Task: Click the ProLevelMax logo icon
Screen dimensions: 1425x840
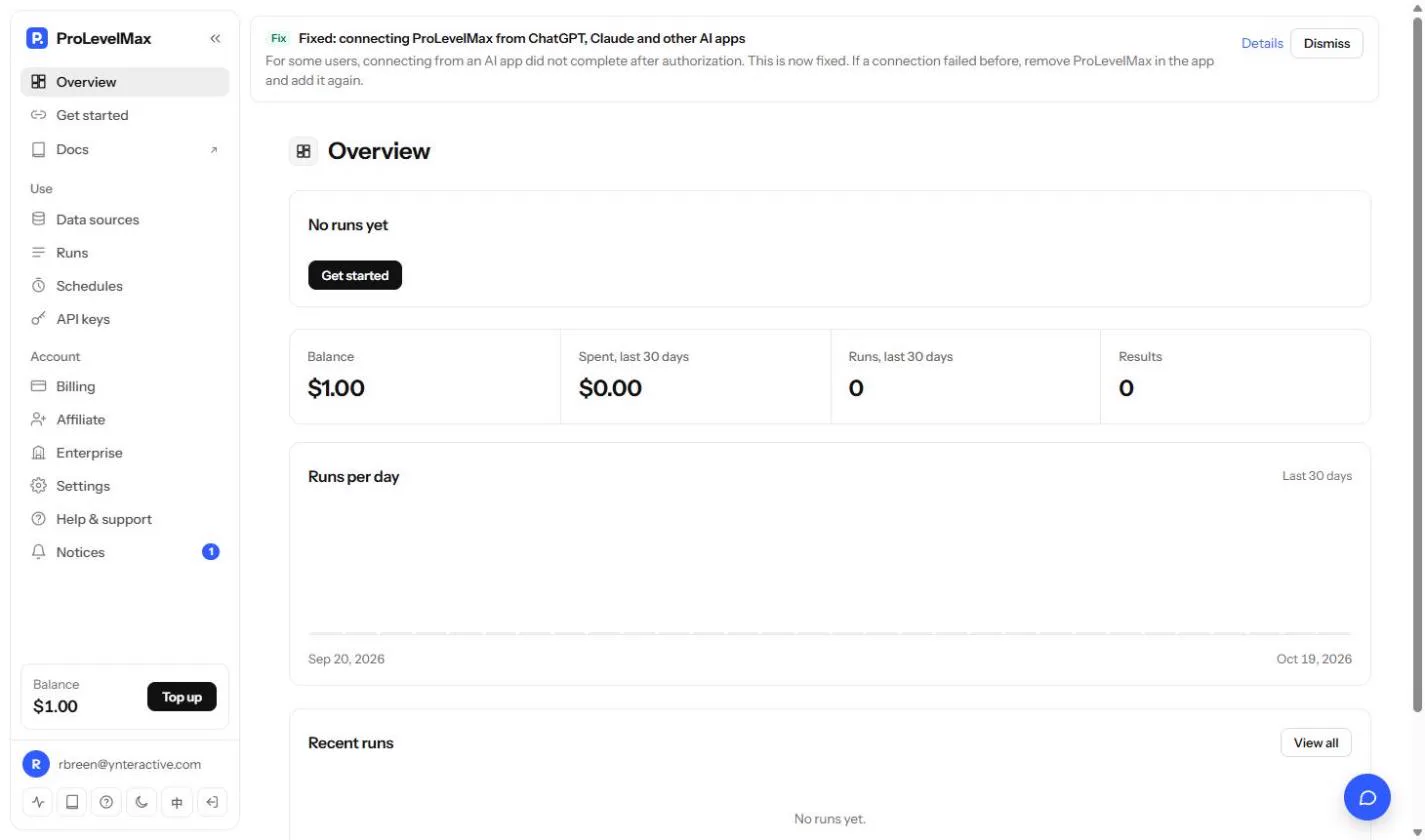Action: tap(37, 39)
